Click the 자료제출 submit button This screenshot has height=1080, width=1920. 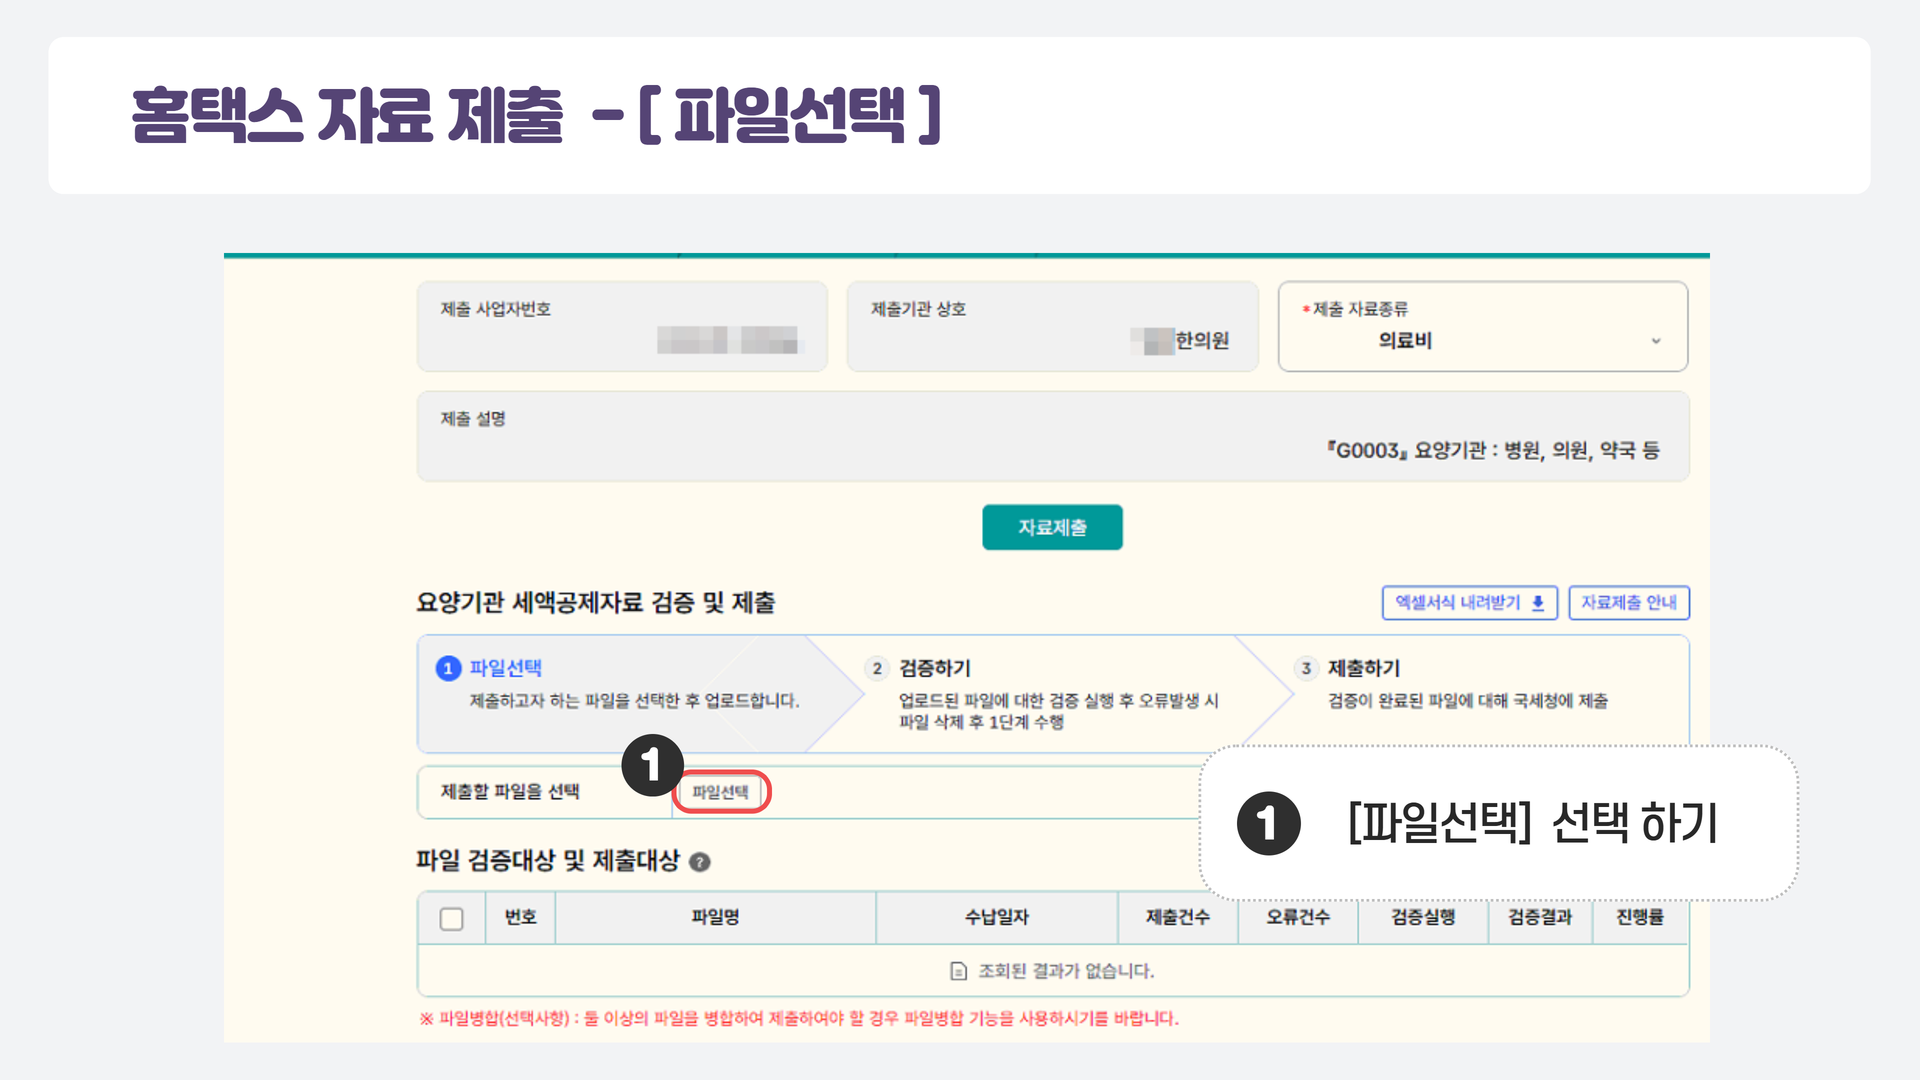[x=1052, y=527]
